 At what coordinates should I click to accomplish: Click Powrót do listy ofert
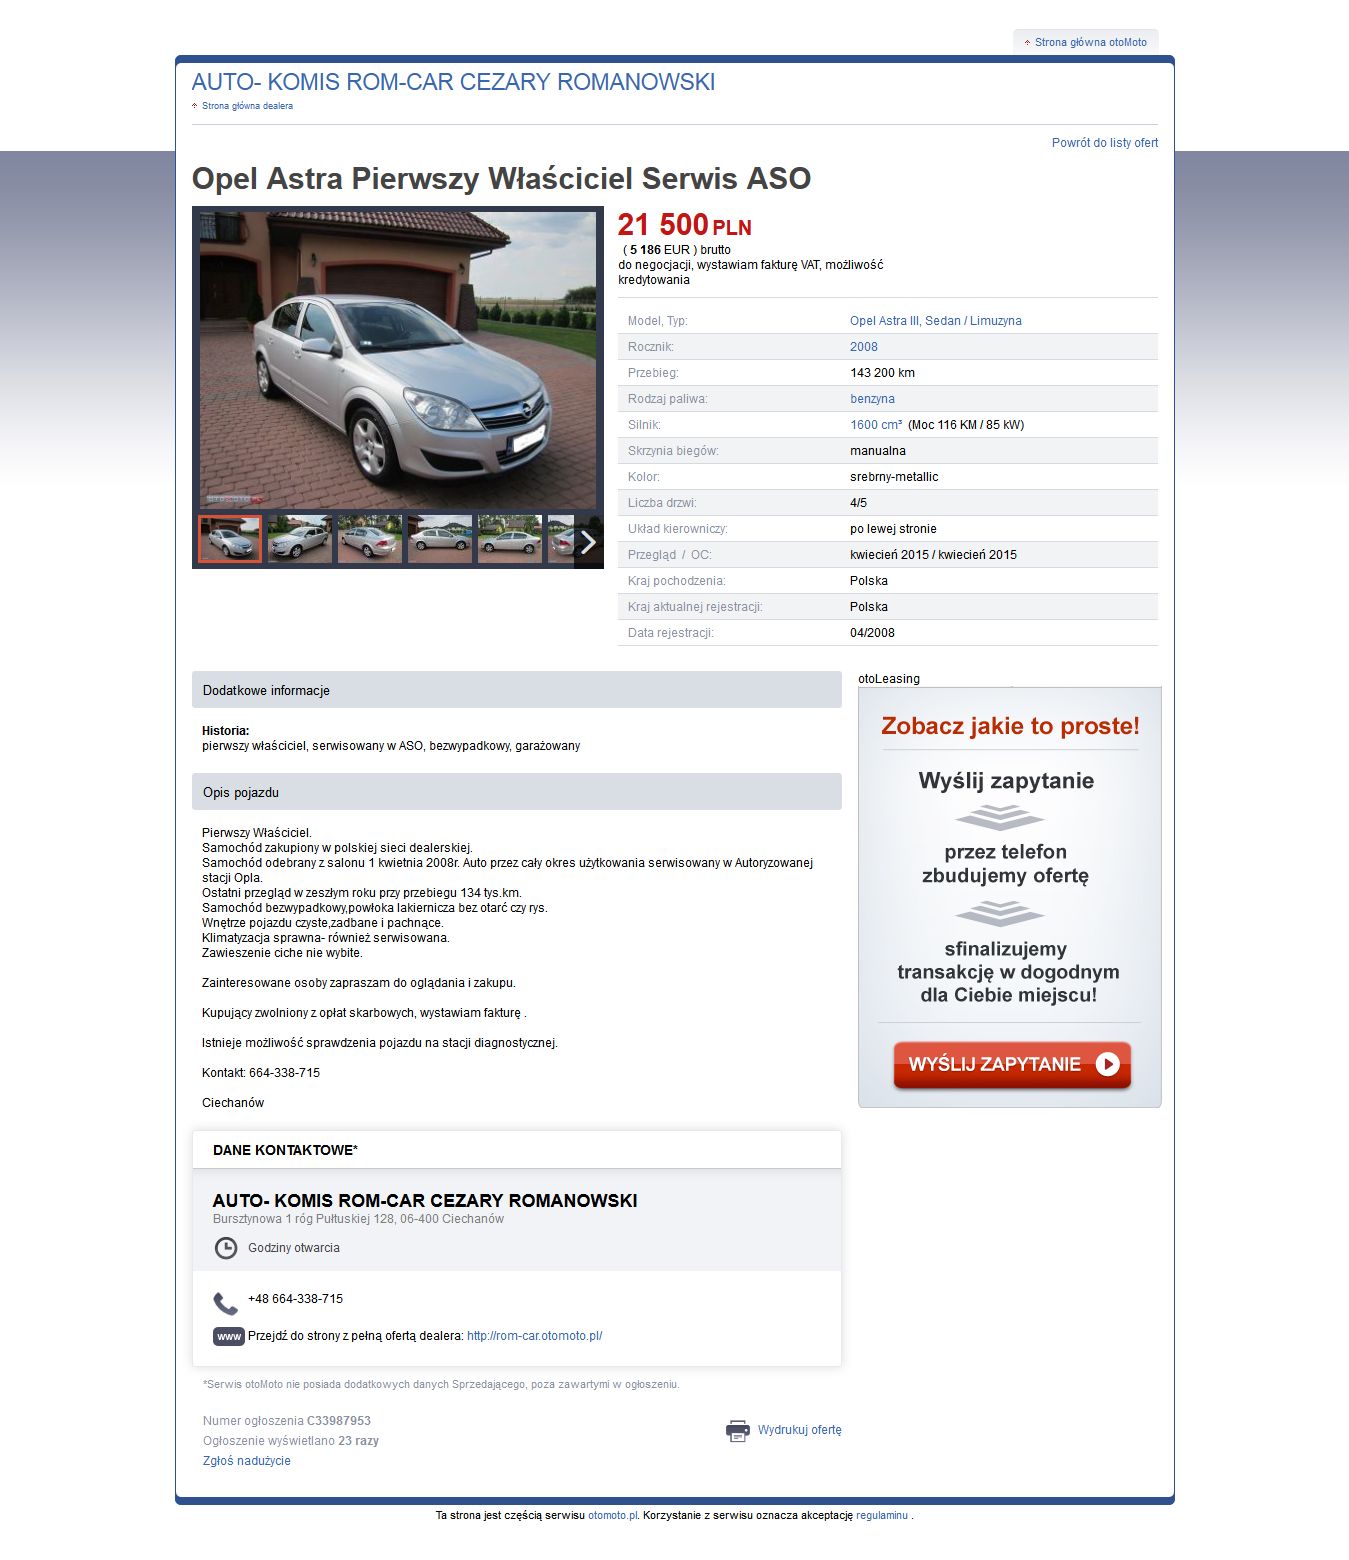1105,143
